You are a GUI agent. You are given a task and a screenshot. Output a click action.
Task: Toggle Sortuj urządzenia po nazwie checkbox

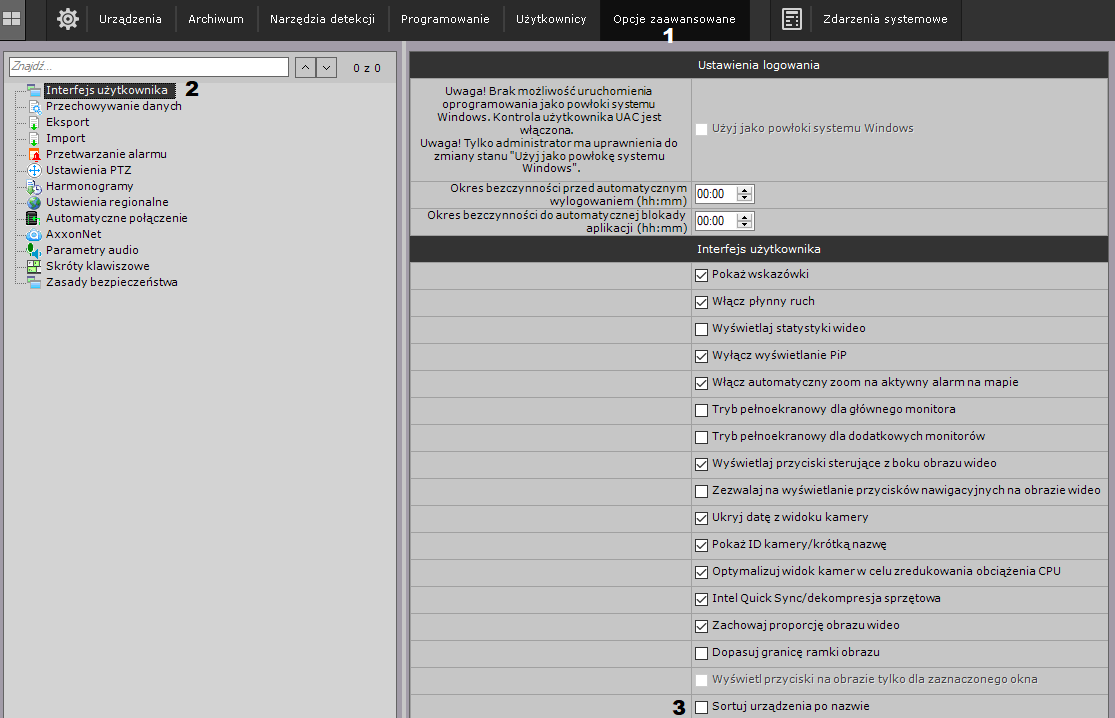[701, 706]
